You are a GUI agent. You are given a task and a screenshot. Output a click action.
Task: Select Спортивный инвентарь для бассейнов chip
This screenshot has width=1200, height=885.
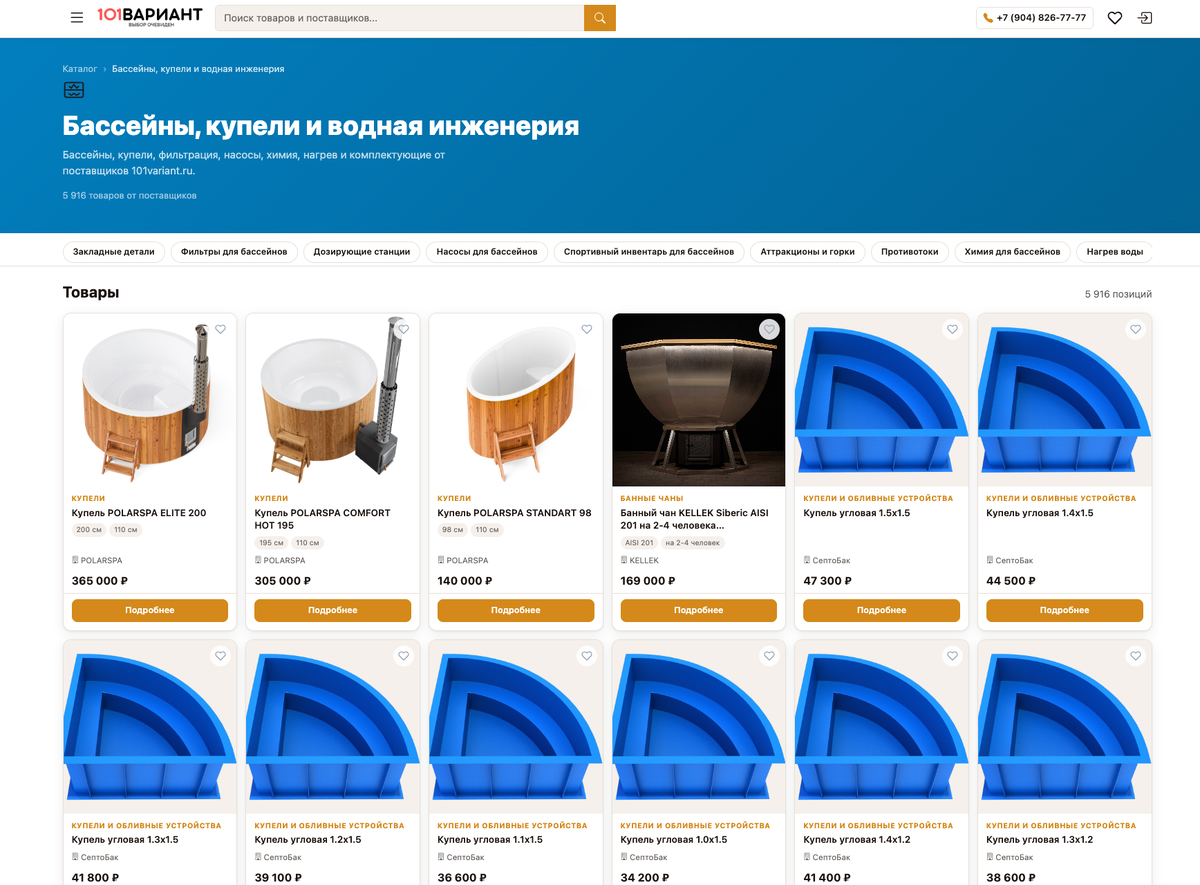click(x=649, y=252)
